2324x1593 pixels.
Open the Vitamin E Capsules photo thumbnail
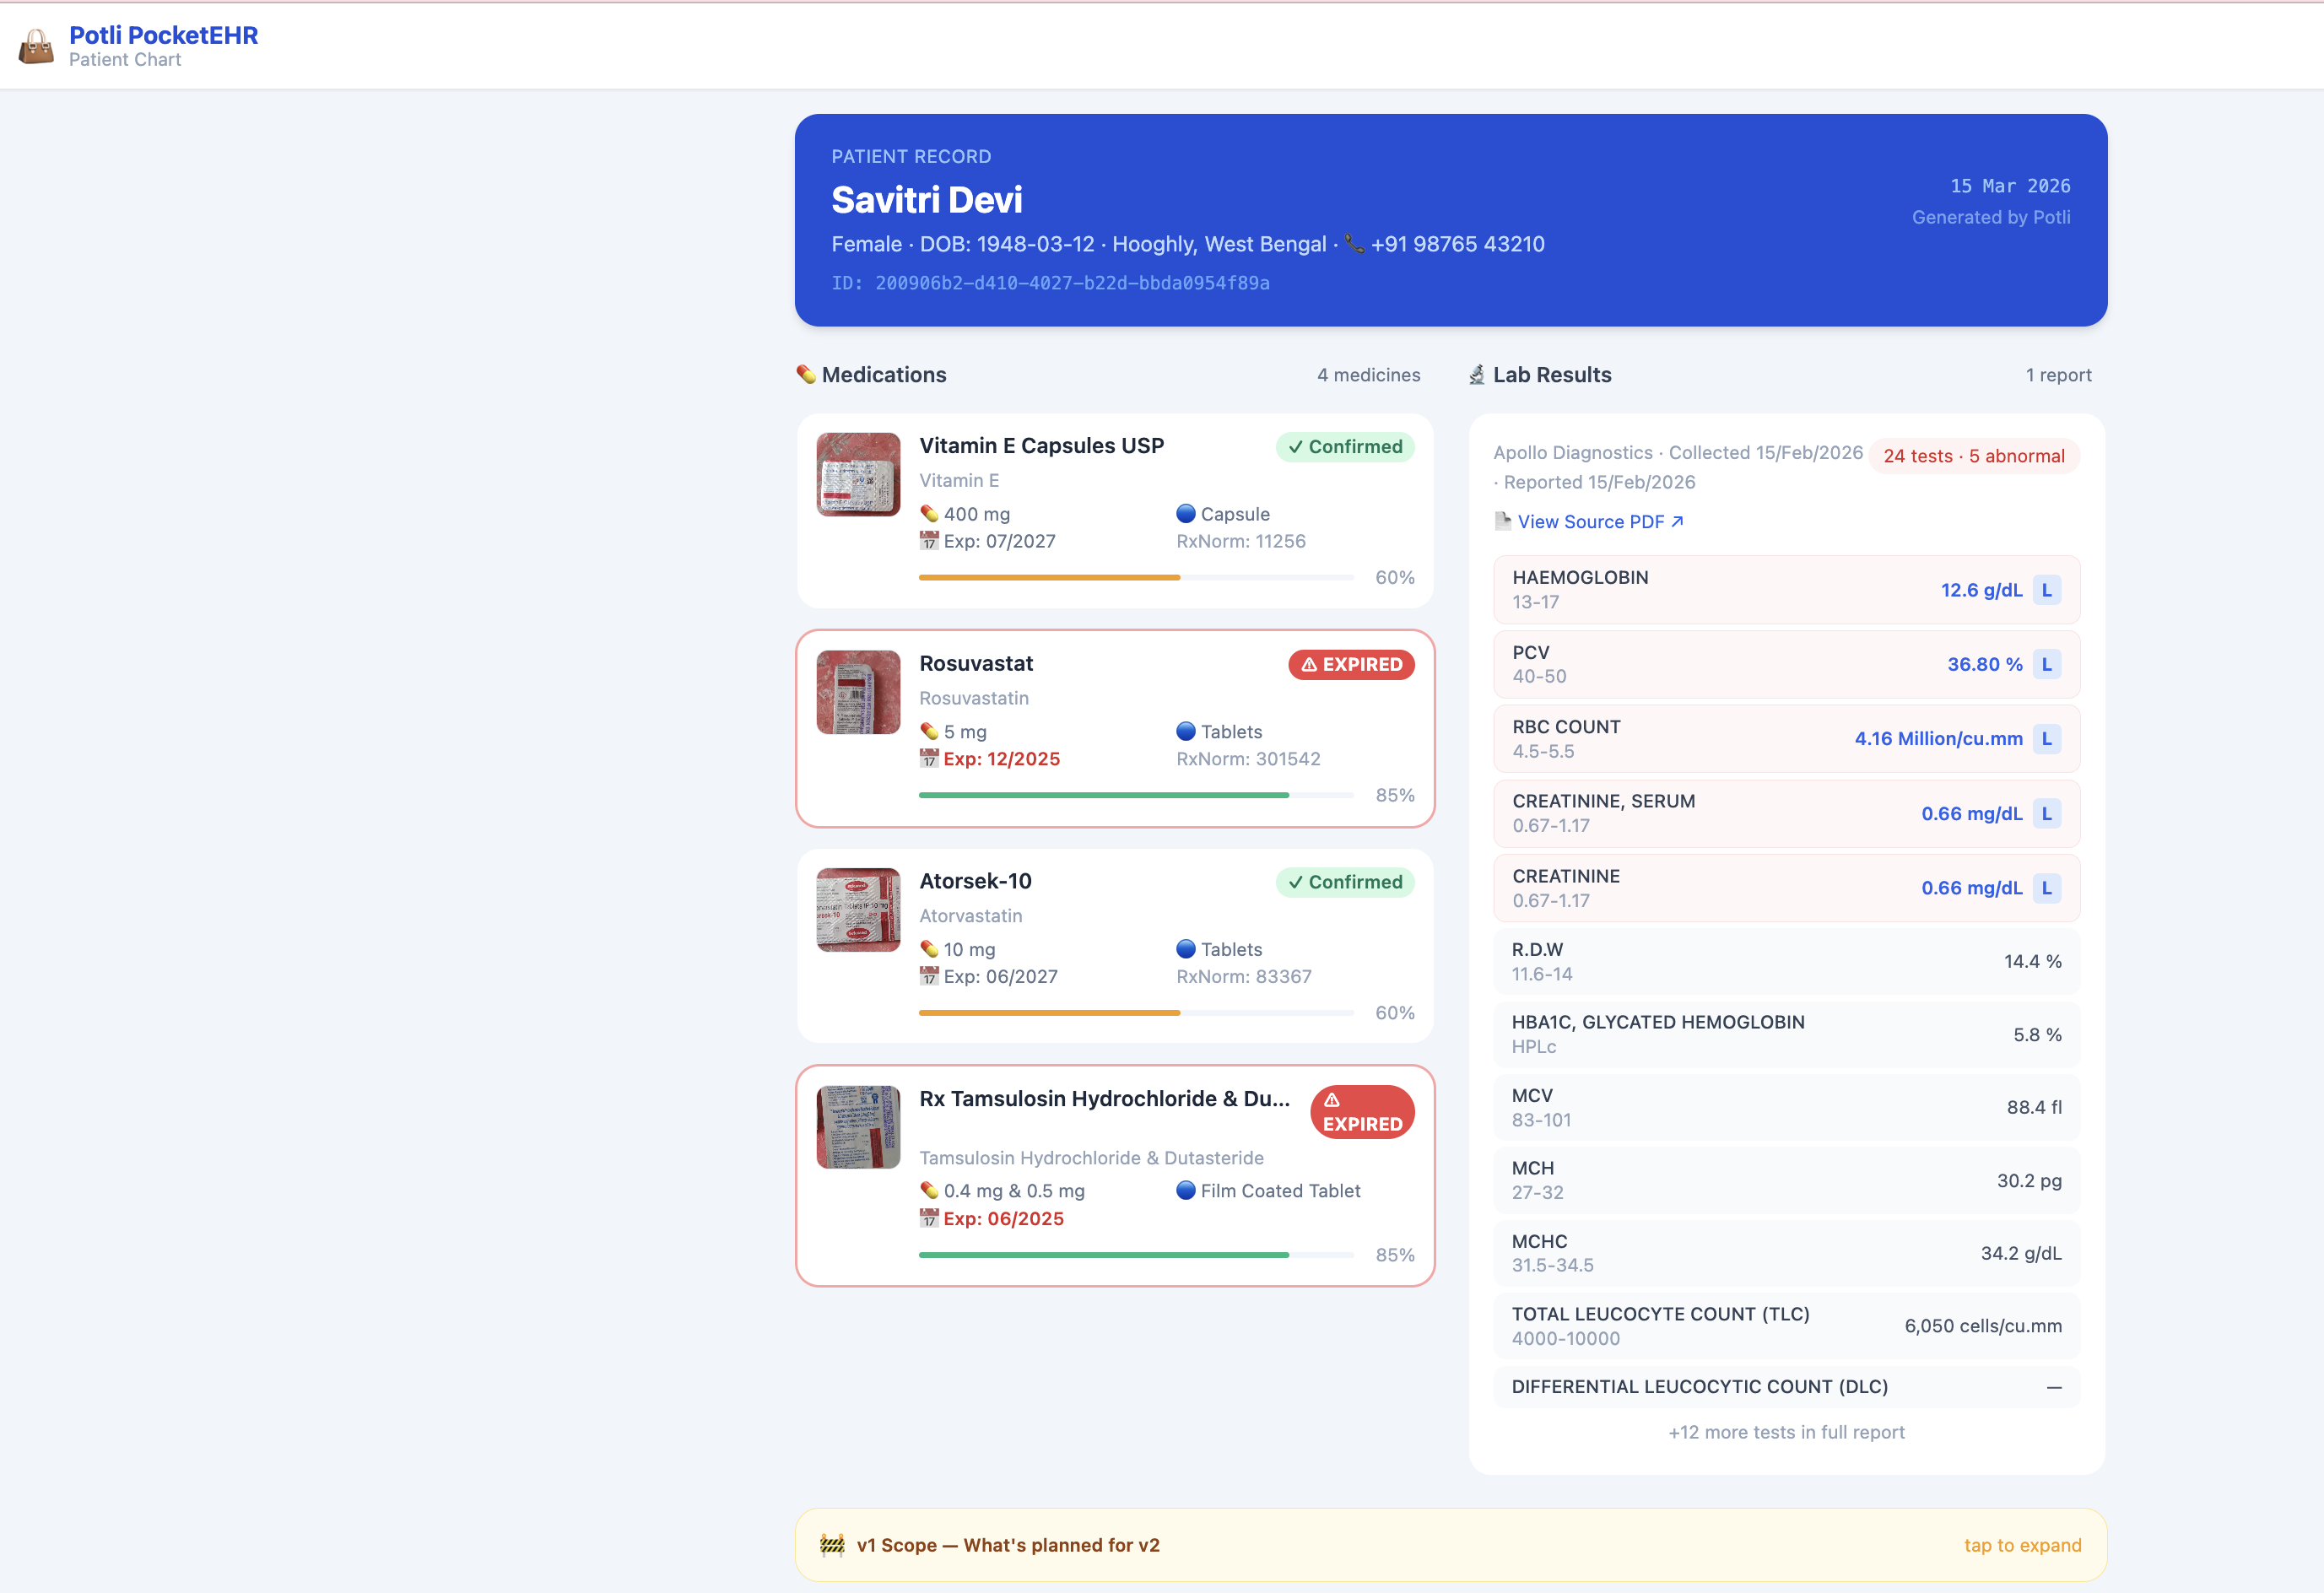(x=858, y=474)
